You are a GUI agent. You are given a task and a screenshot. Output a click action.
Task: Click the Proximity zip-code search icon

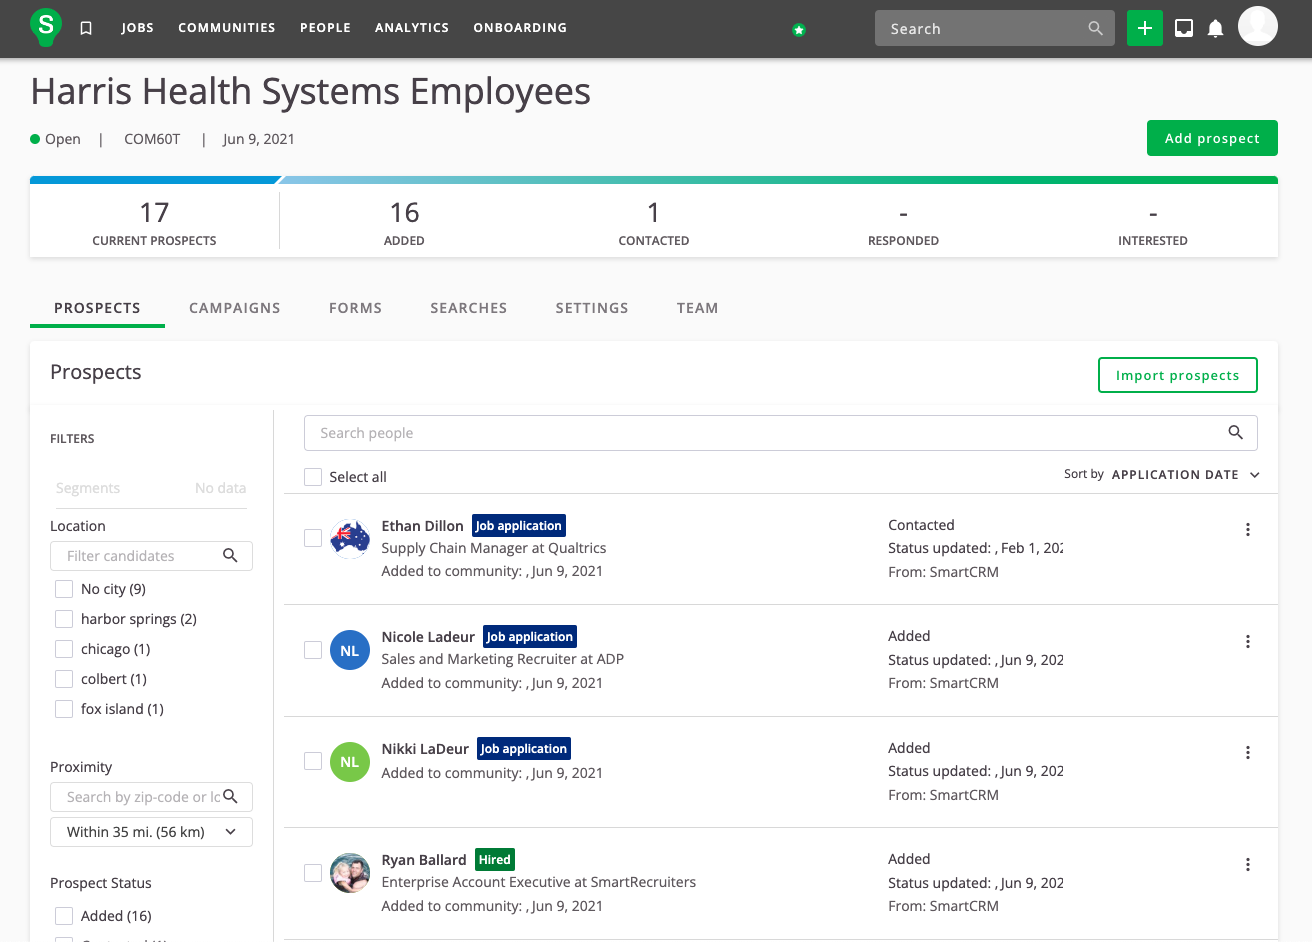click(x=230, y=797)
